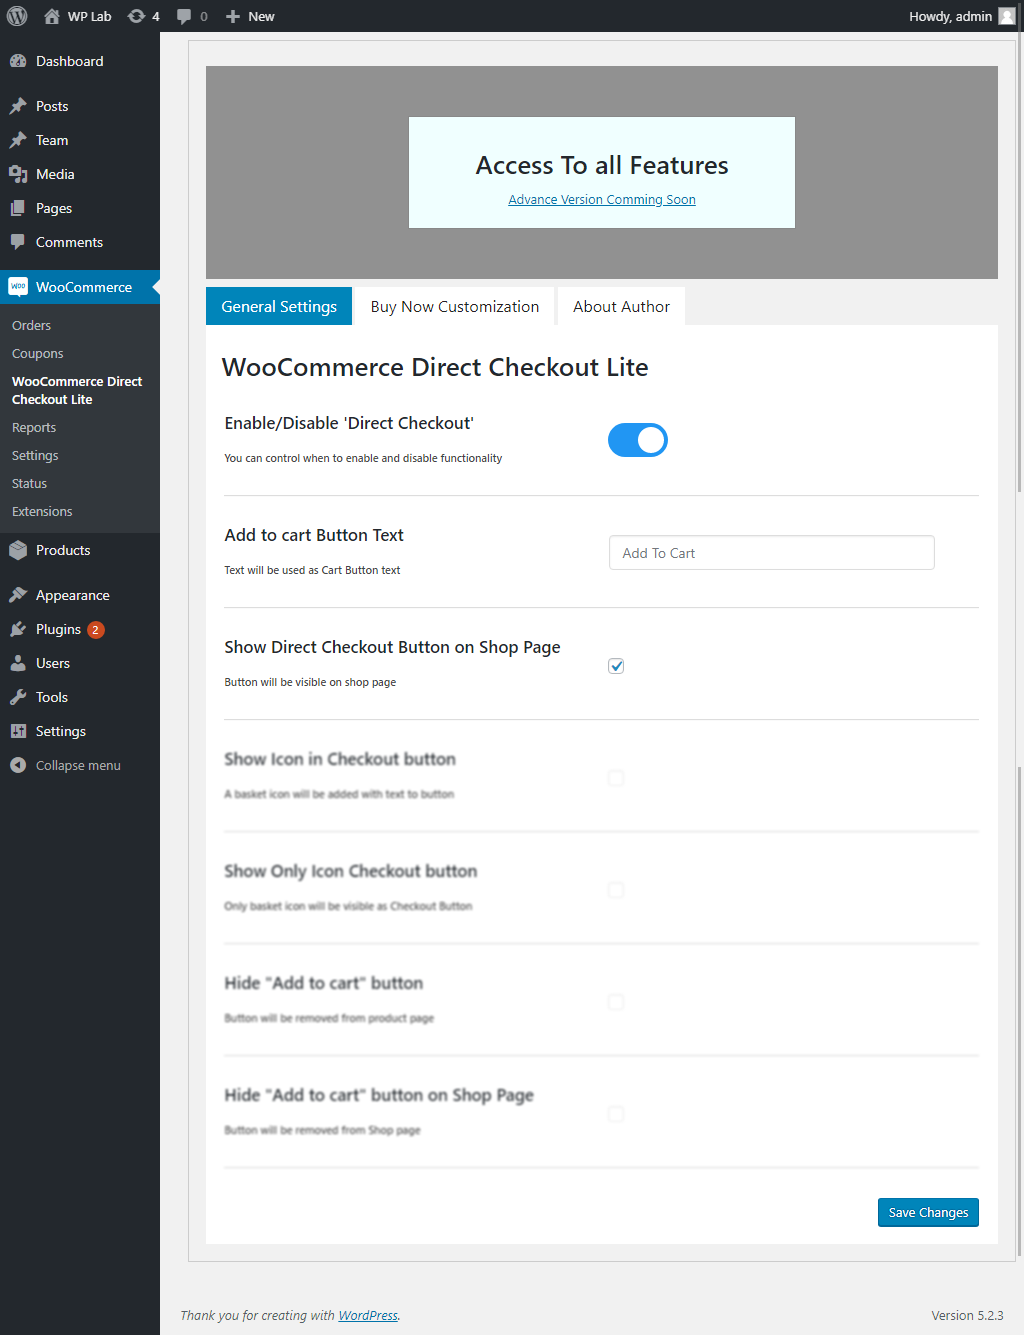Click the Media icon in sidebar

coord(18,174)
